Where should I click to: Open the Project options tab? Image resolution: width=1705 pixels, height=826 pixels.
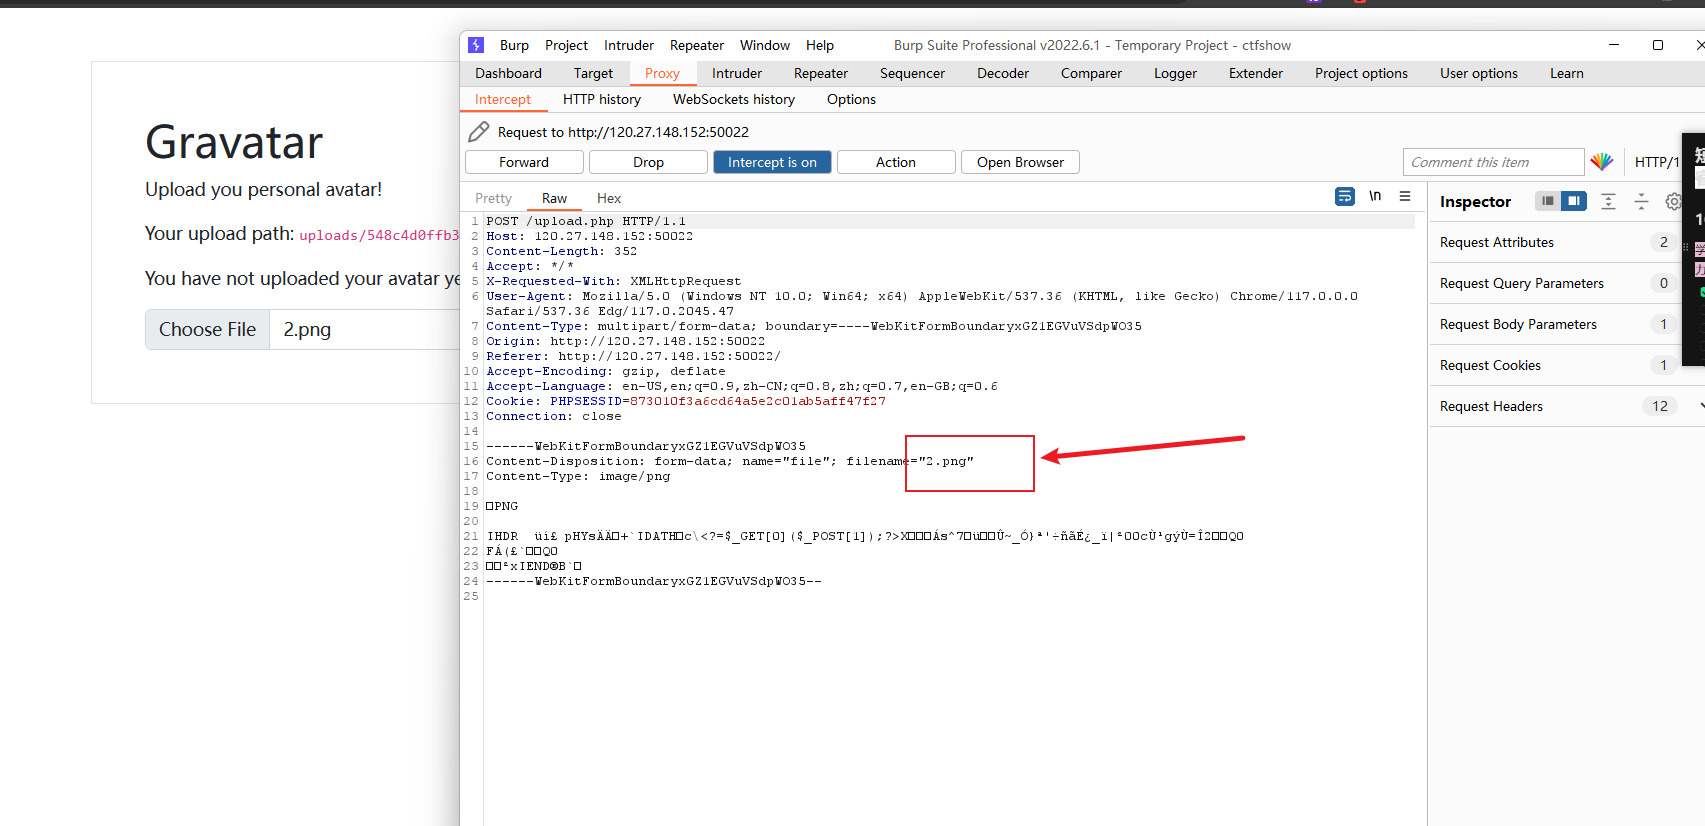[1361, 73]
